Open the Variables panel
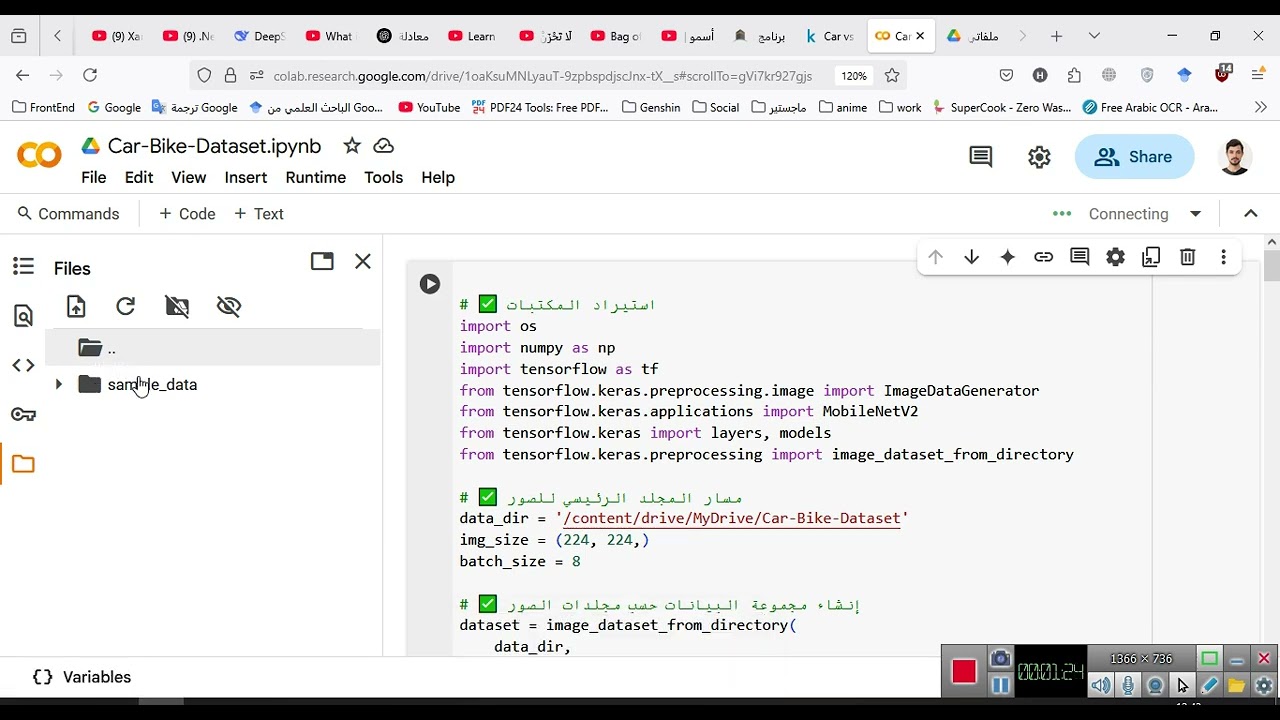Screen dimensions: 1280x720 tap(82, 677)
